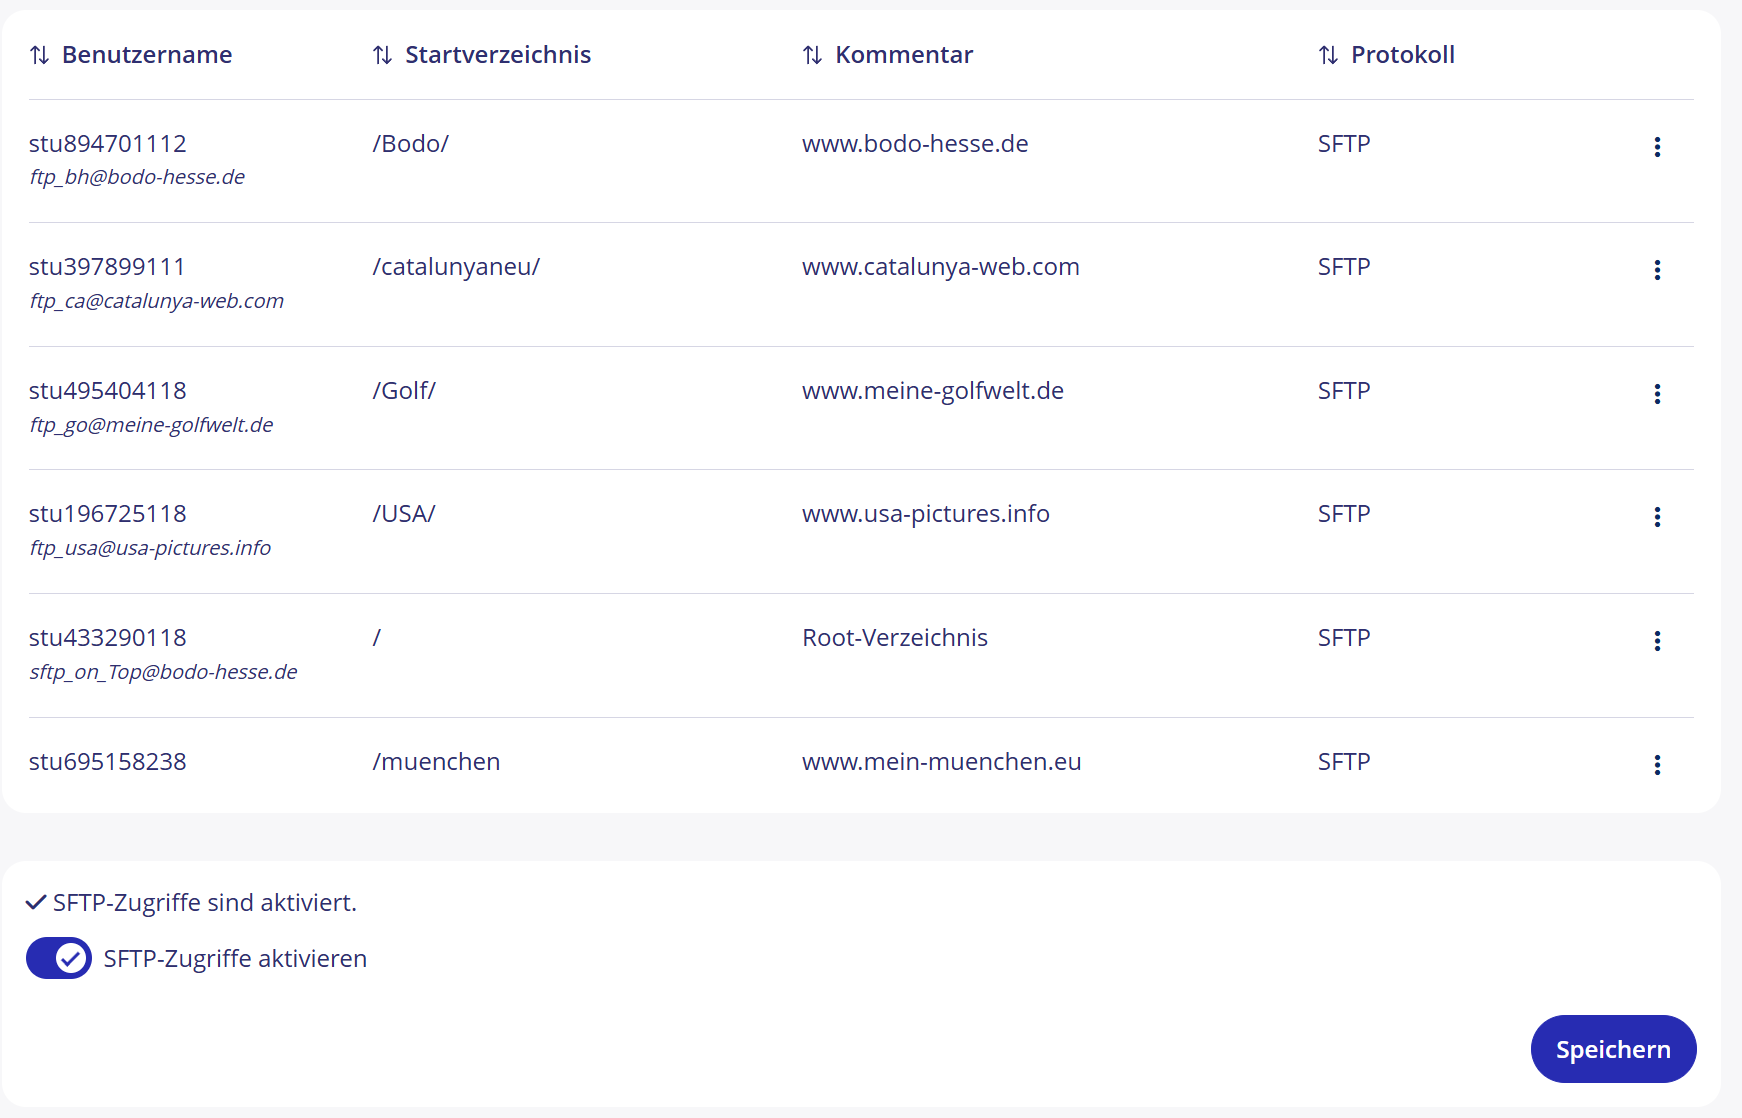Image resolution: width=1742 pixels, height=1118 pixels.
Task: Click sort arrows icon beside Benutzername
Action: point(39,55)
